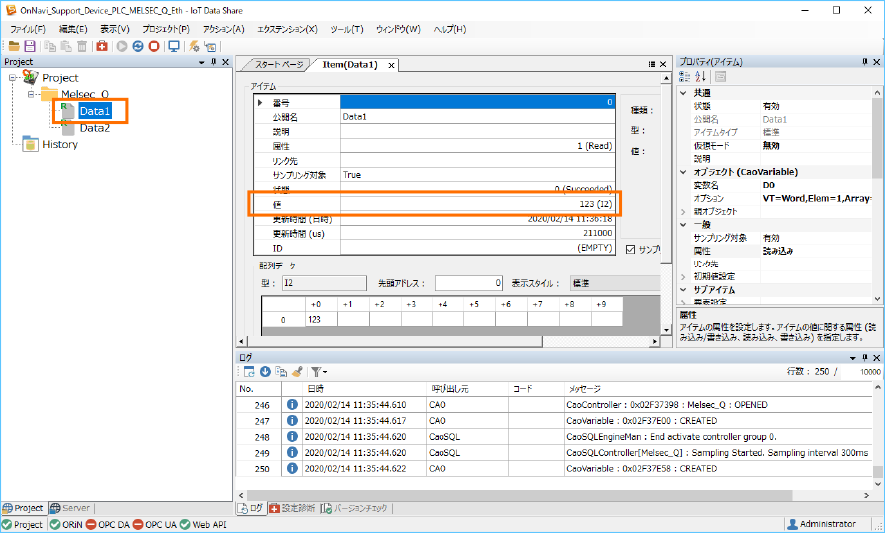Click the 先頭アドレス input field
885x533 pixels.
point(468,283)
